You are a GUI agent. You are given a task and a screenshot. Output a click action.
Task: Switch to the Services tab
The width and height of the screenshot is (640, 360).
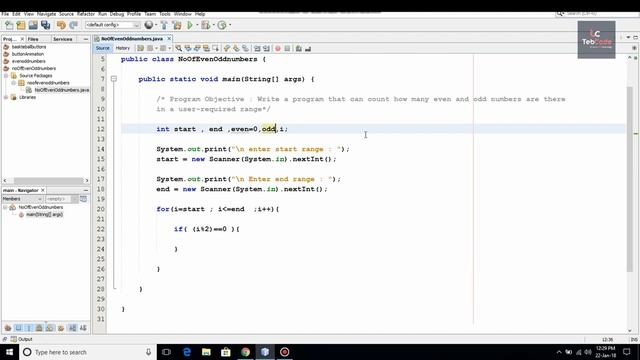tap(62, 39)
